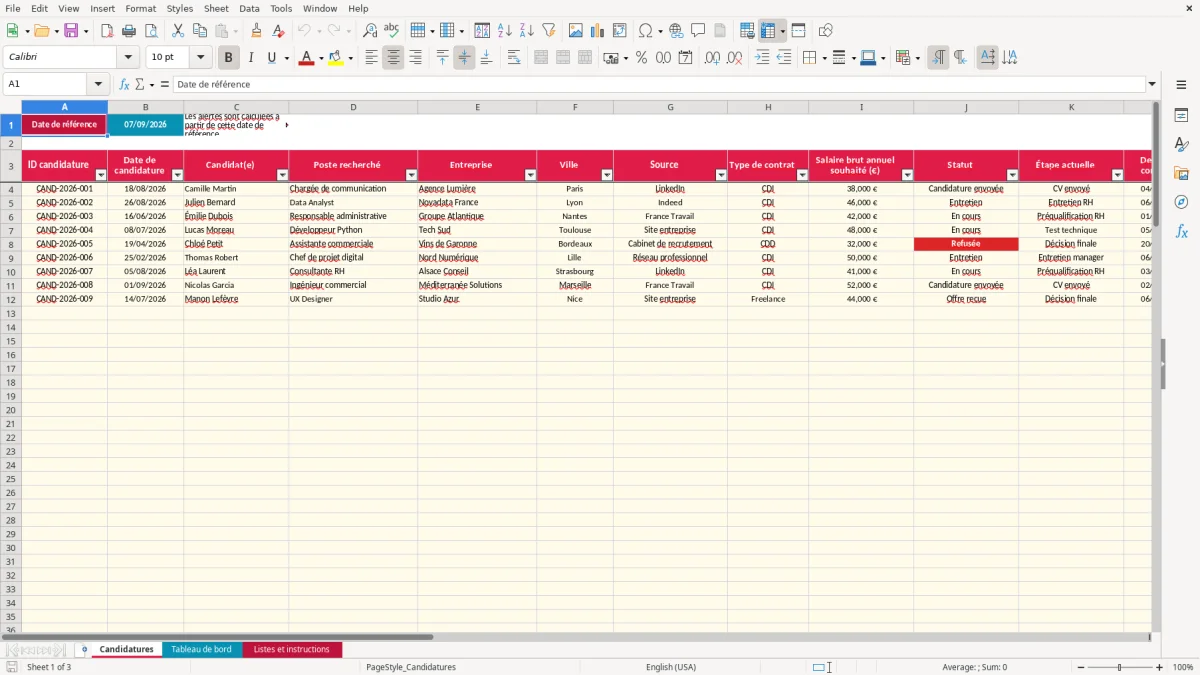This screenshot has height=675, width=1200.
Task: Select the red Refusée status cell
Action: 966,244
